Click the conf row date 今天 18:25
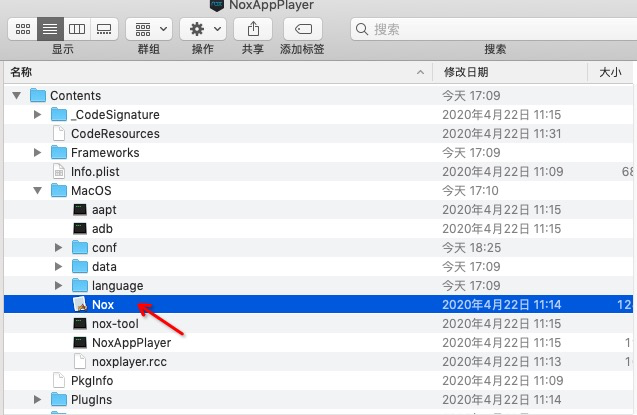Image resolution: width=637 pixels, height=415 pixels. pyautogui.click(x=471, y=248)
